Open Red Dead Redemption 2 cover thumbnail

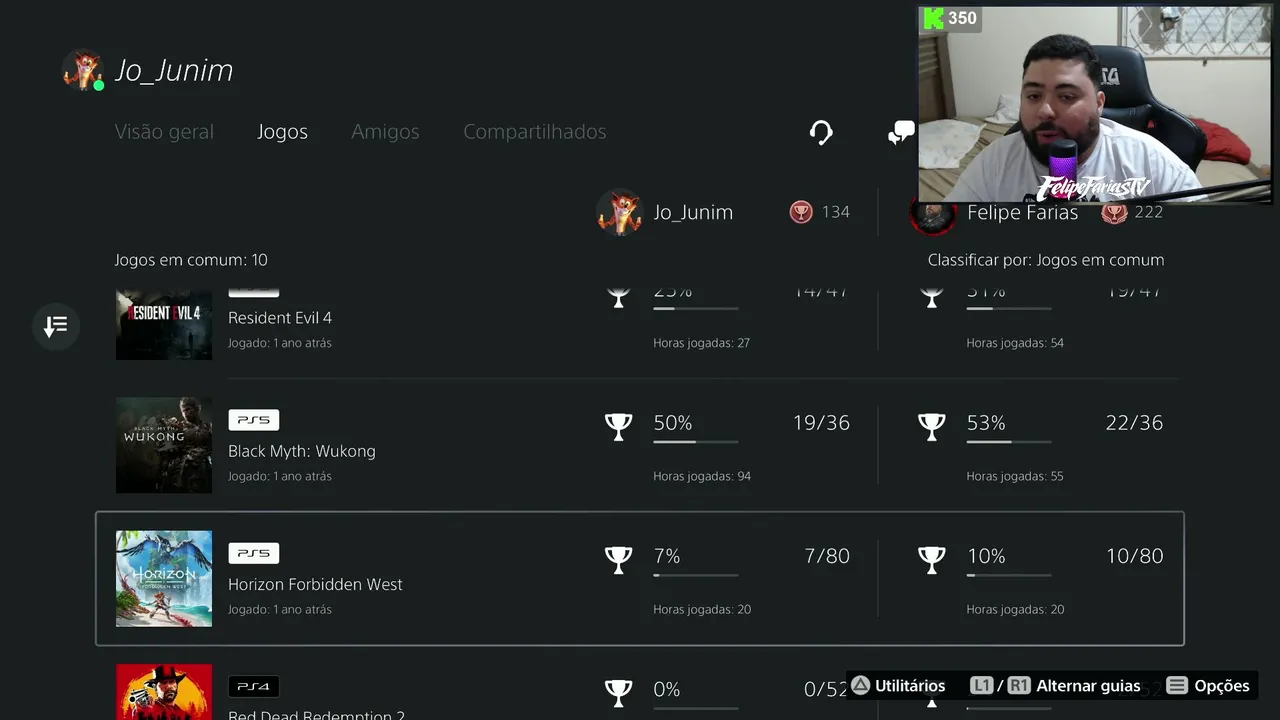click(164, 692)
